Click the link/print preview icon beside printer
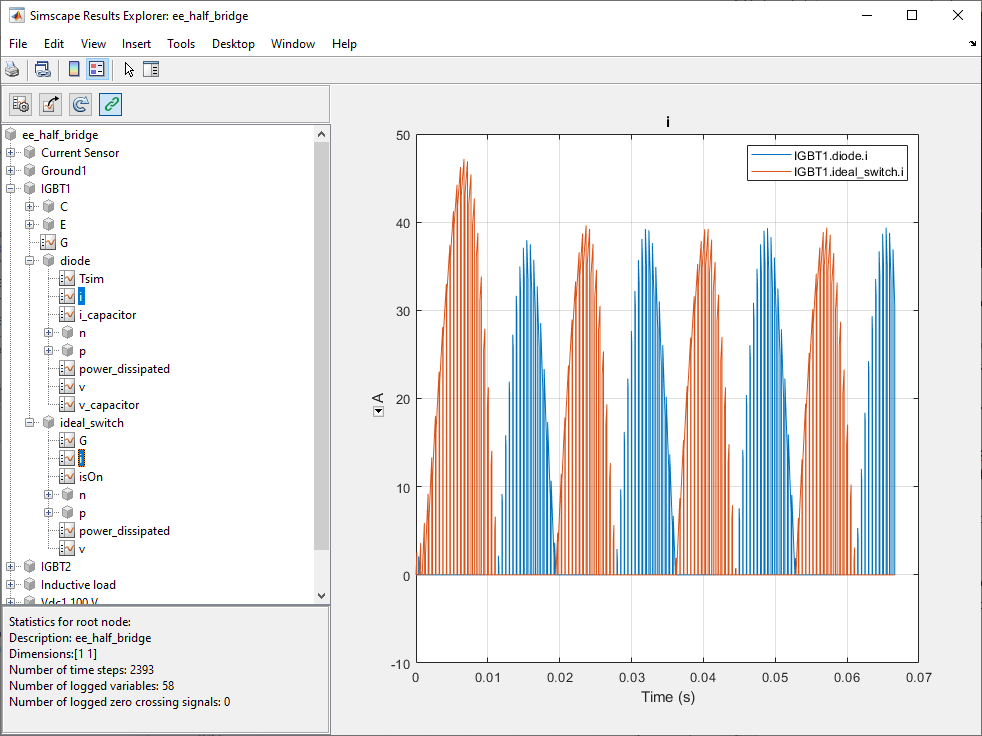This screenshot has width=982, height=736. pos(43,69)
